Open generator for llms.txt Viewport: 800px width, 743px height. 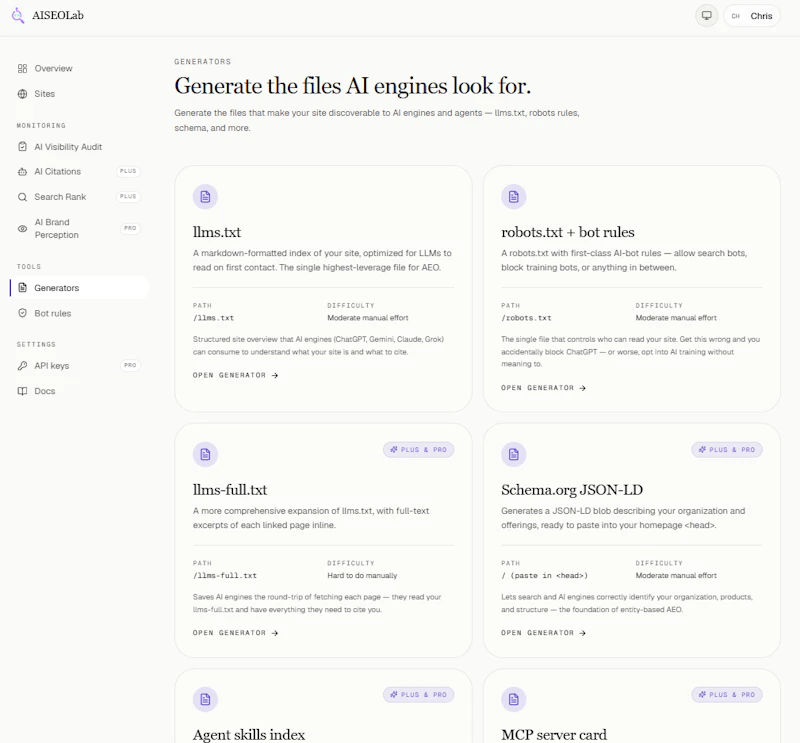236,375
